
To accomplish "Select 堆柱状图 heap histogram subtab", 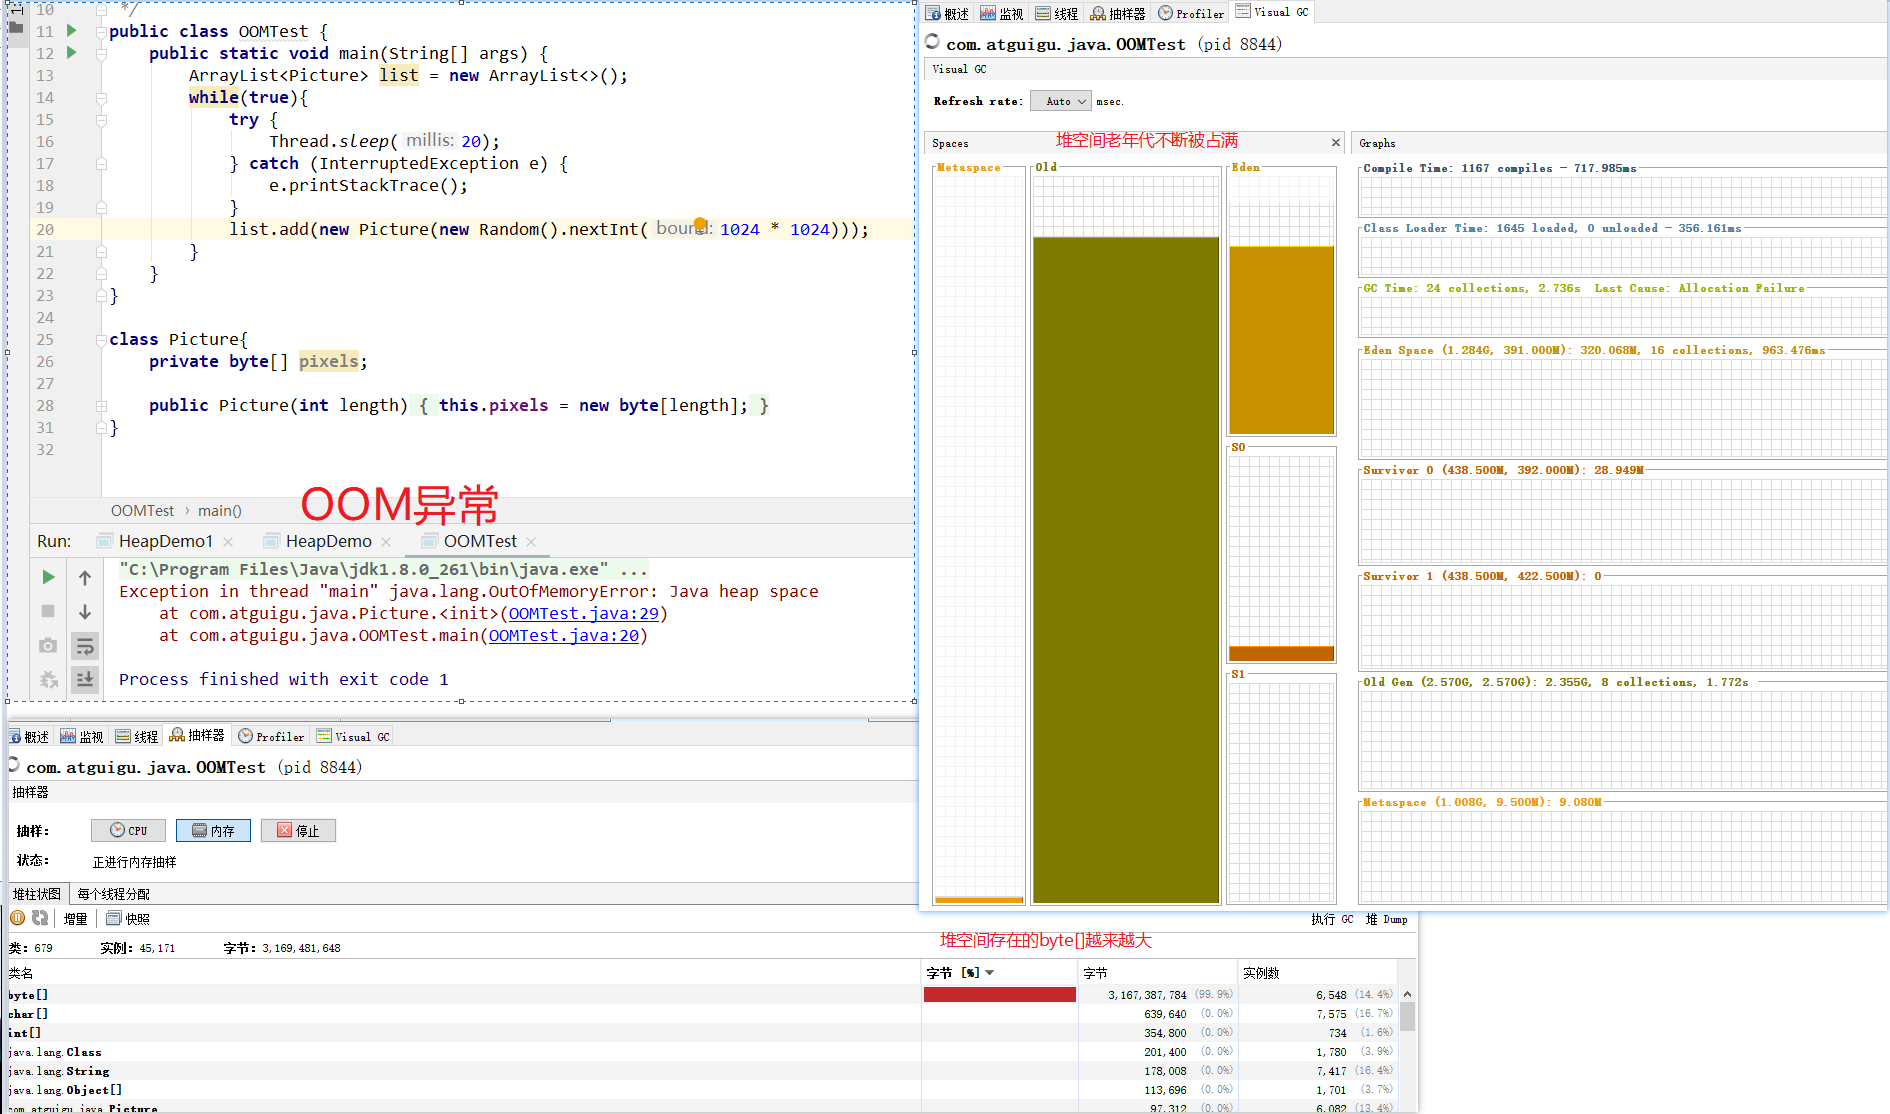I will (x=37, y=893).
